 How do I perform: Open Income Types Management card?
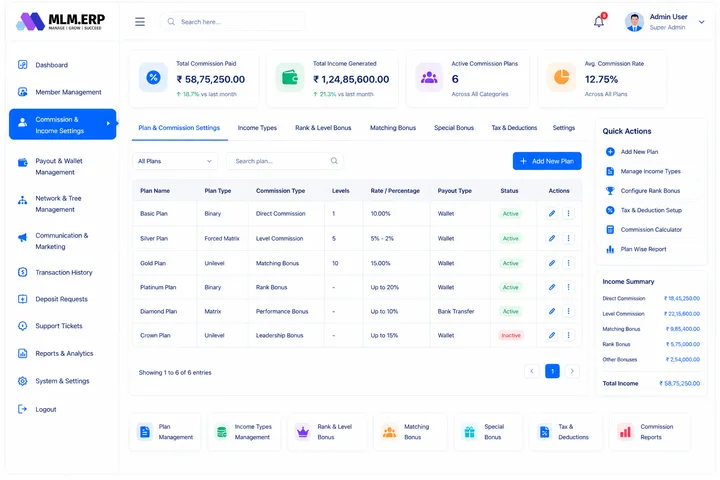(244, 432)
